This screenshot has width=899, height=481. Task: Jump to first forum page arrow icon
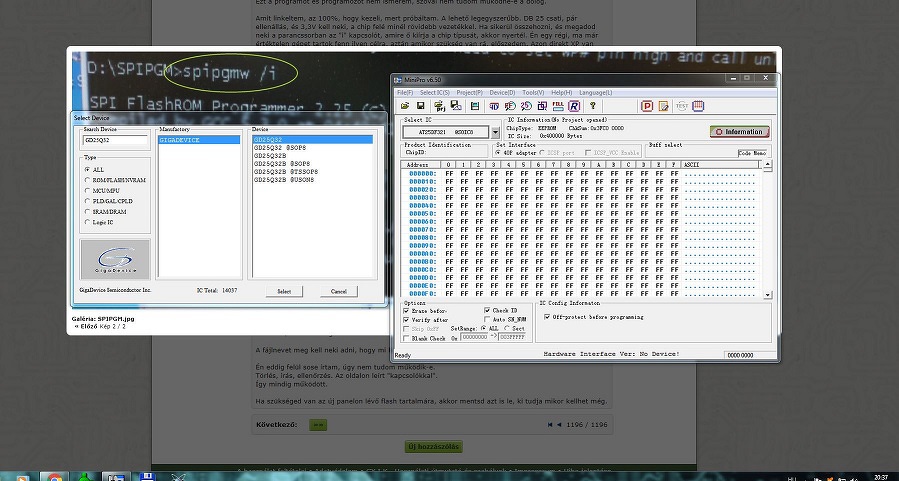550,425
